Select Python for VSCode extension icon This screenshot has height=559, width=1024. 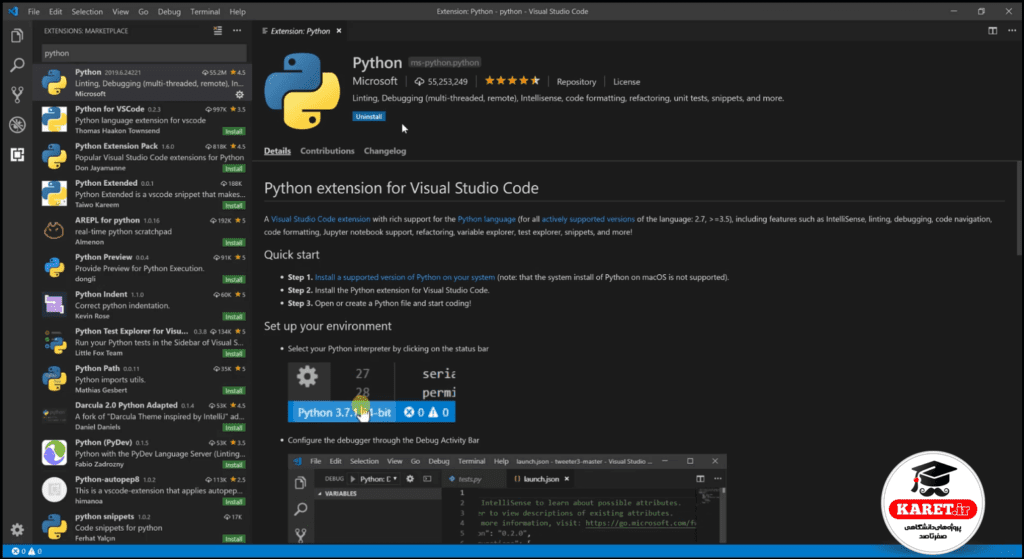tap(54, 120)
